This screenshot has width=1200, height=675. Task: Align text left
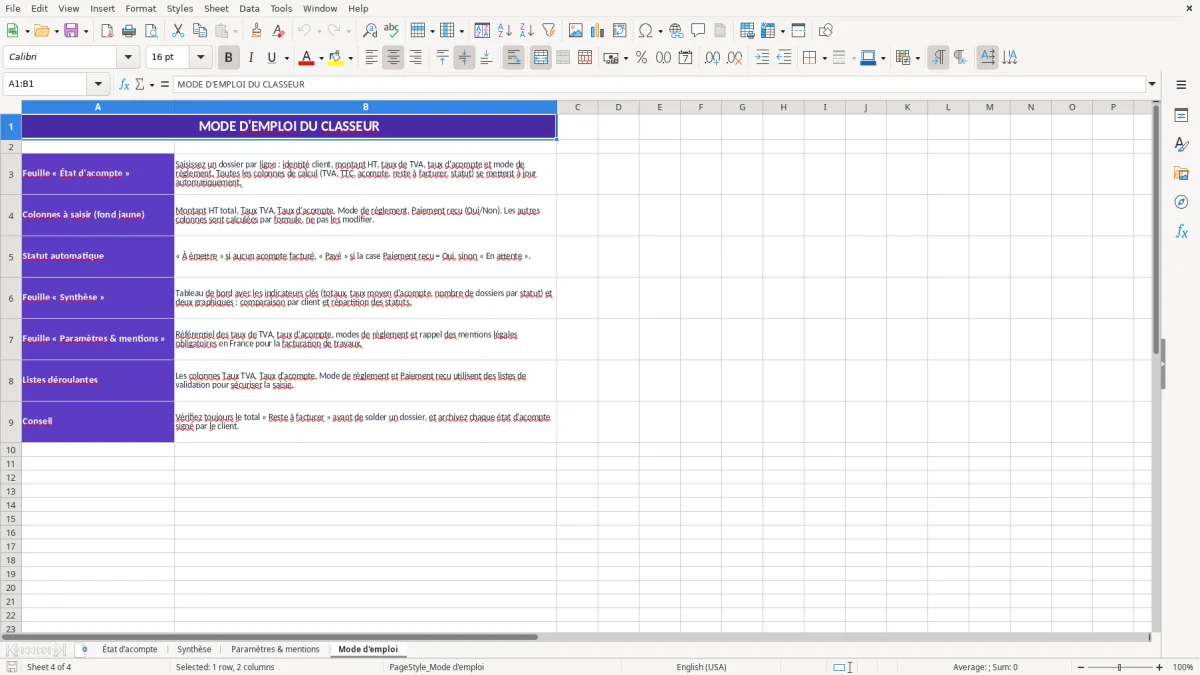pyautogui.click(x=371, y=58)
